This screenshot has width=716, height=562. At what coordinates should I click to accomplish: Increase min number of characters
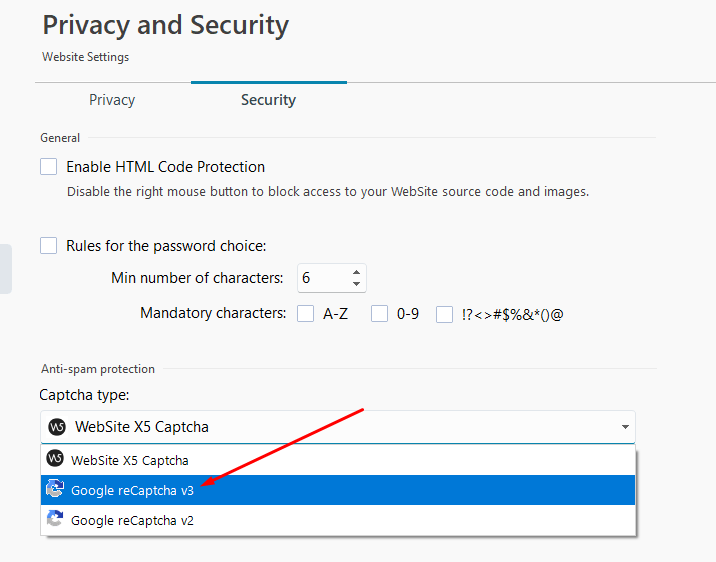(357, 272)
